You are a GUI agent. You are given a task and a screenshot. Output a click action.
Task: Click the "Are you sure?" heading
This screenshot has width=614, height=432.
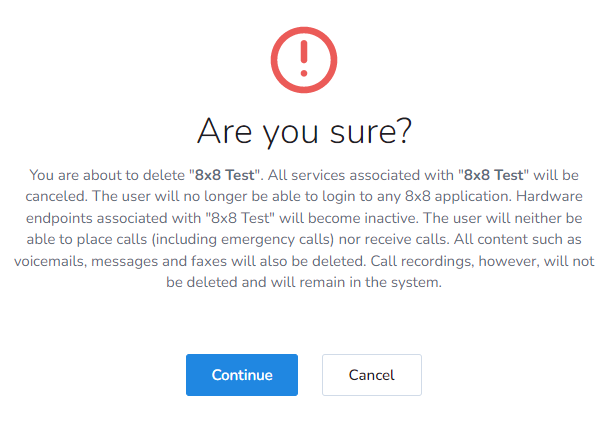(306, 131)
